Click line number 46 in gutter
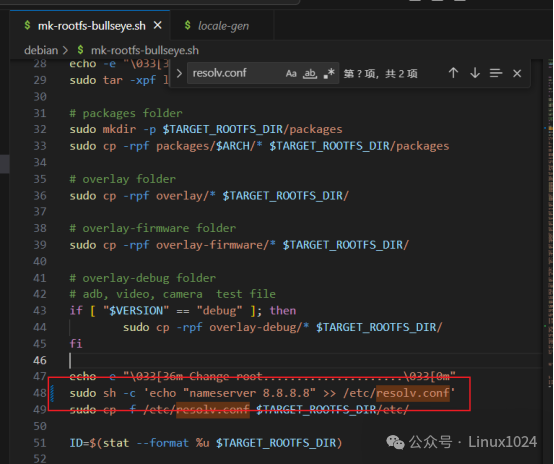Image resolution: width=554 pixels, height=464 pixels. [40, 360]
